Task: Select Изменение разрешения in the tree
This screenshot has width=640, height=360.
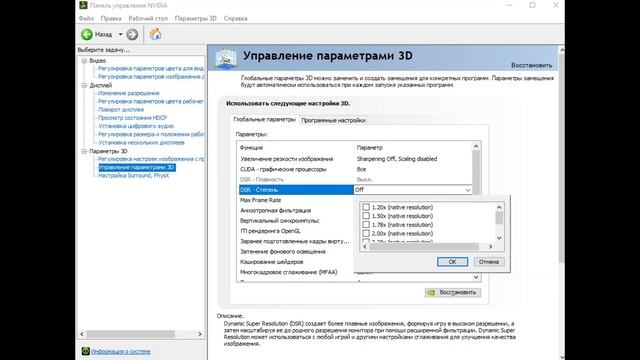Action: [129, 93]
